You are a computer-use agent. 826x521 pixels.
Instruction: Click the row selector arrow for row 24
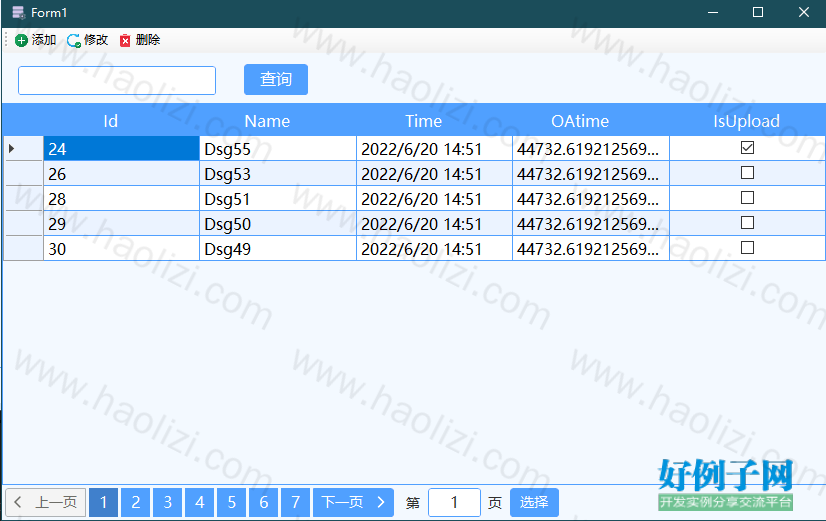tap(12, 149)
